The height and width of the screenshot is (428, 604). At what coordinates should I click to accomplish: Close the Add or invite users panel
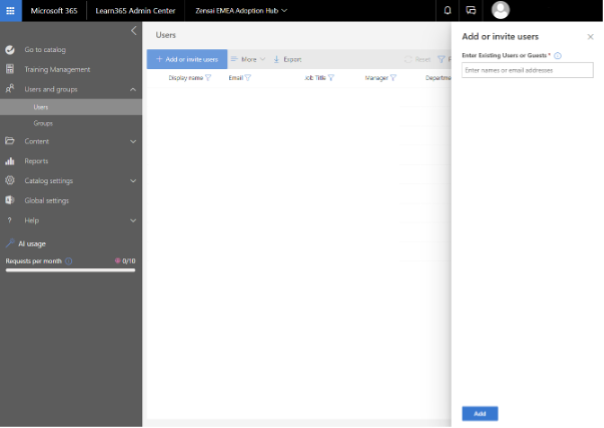pos(590,37)
